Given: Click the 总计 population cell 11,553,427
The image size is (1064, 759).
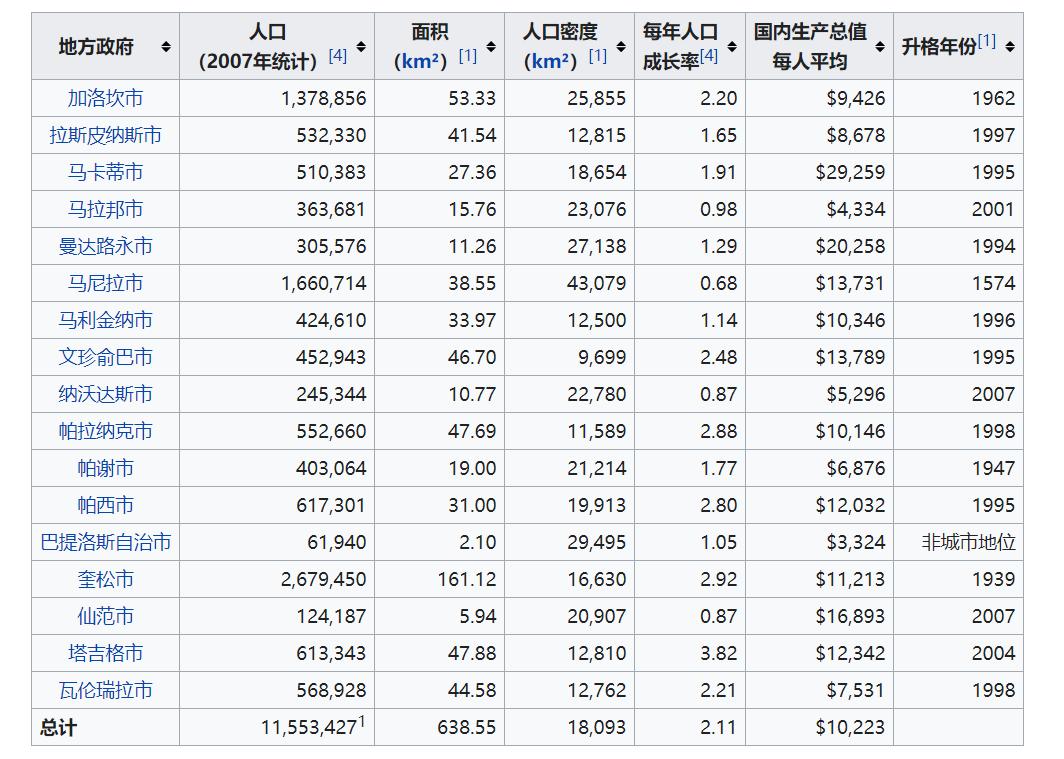Looking at the screenshot, I should coord(308,728).
